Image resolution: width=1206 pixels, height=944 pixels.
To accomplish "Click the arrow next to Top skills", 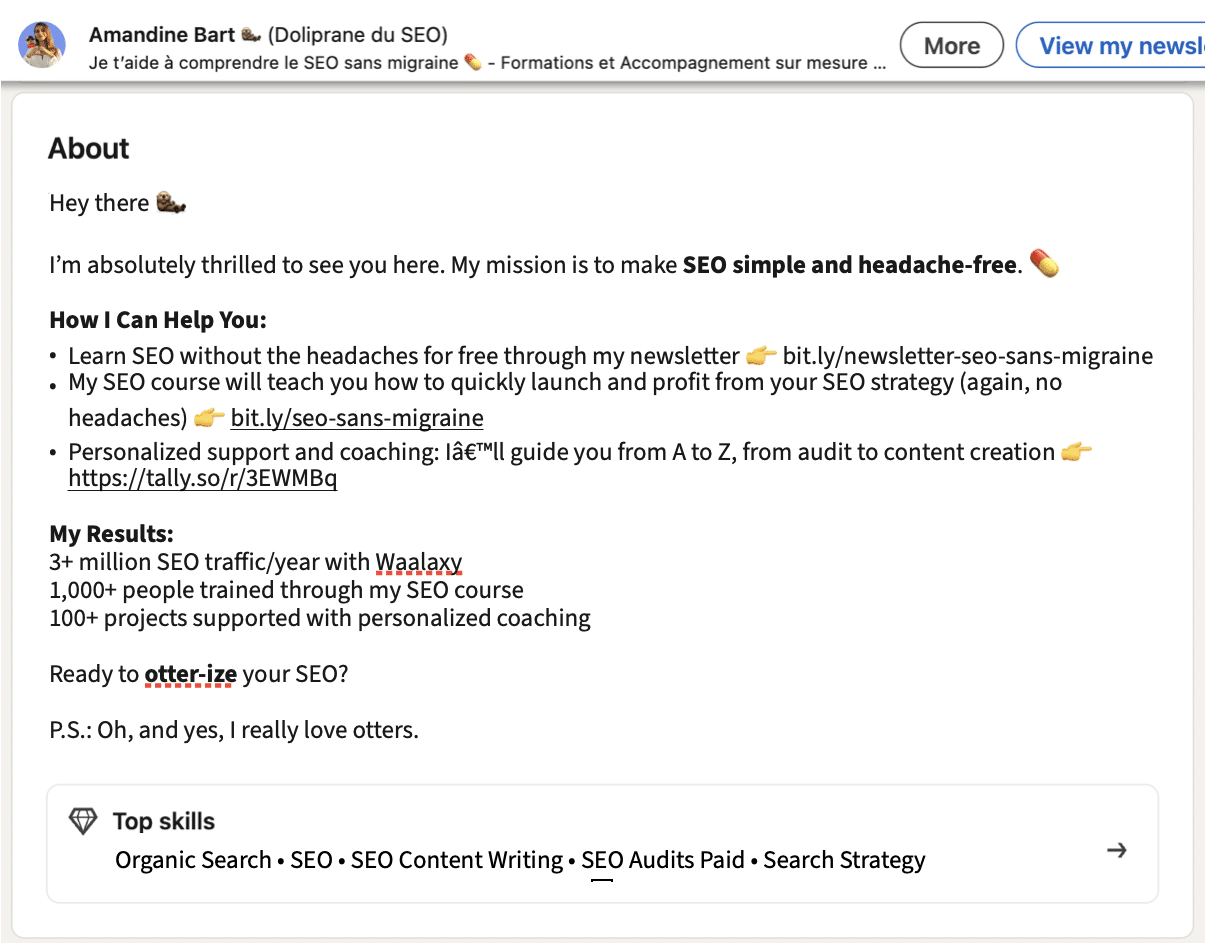I will coord(1117,849).
